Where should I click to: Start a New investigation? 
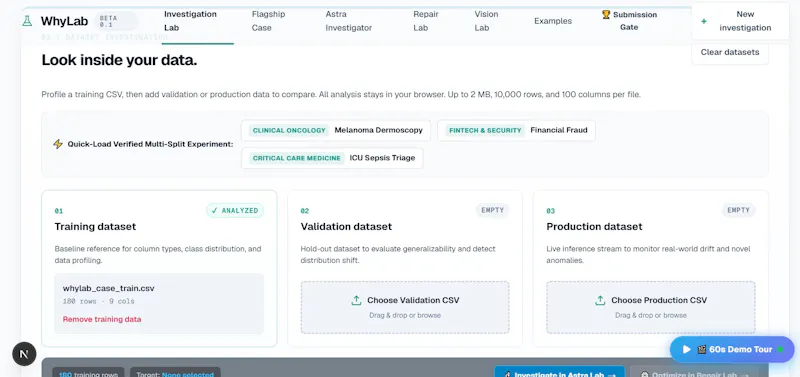(740, 21)
